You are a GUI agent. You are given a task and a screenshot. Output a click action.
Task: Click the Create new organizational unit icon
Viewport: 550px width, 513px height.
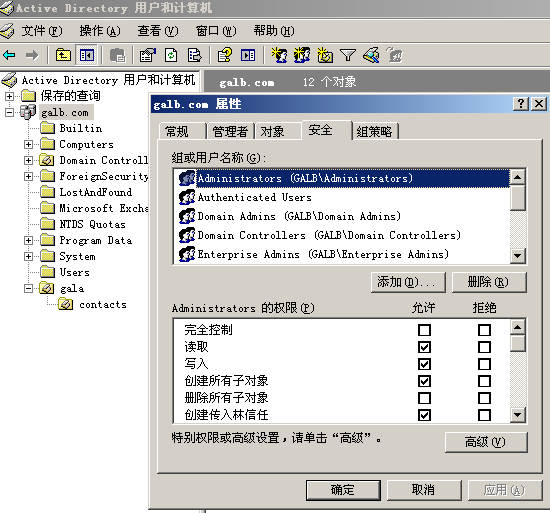coord(325,55)
